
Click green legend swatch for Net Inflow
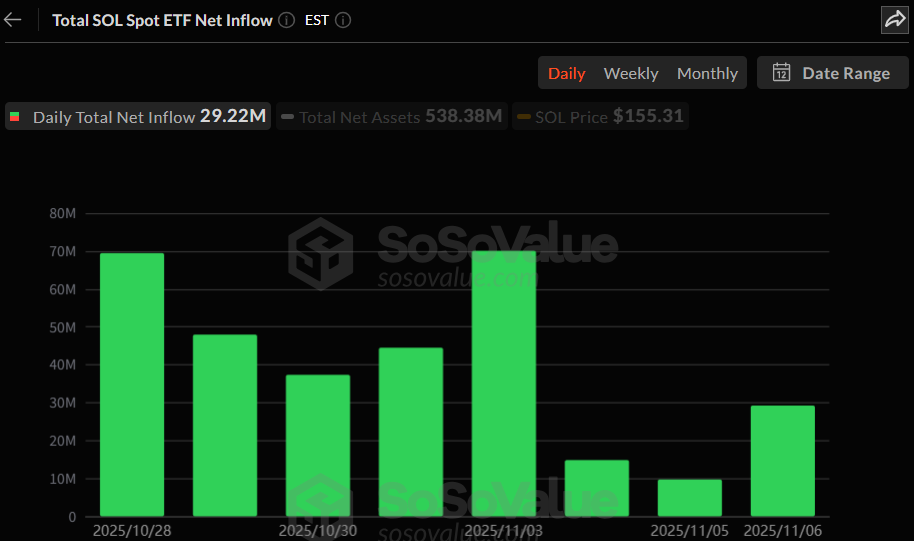[x=15, y=117]
